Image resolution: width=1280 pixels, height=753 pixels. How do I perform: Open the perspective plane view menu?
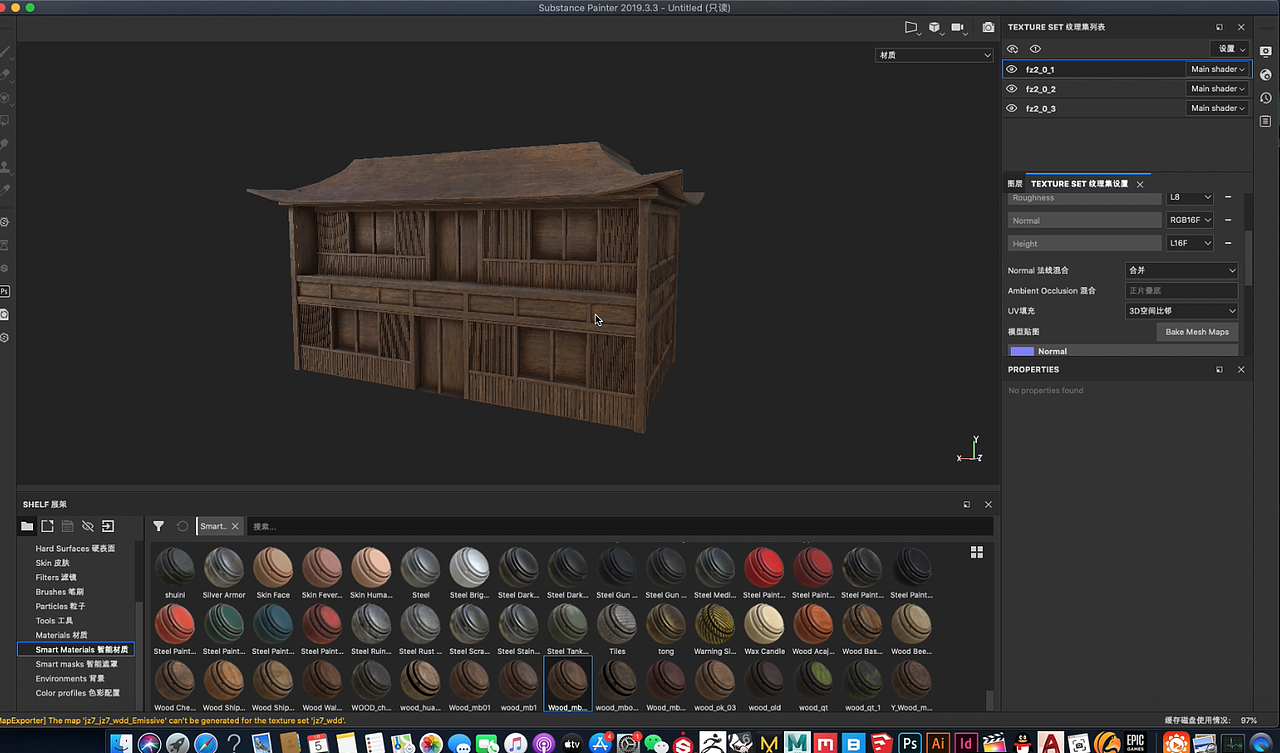coord(912,28)
